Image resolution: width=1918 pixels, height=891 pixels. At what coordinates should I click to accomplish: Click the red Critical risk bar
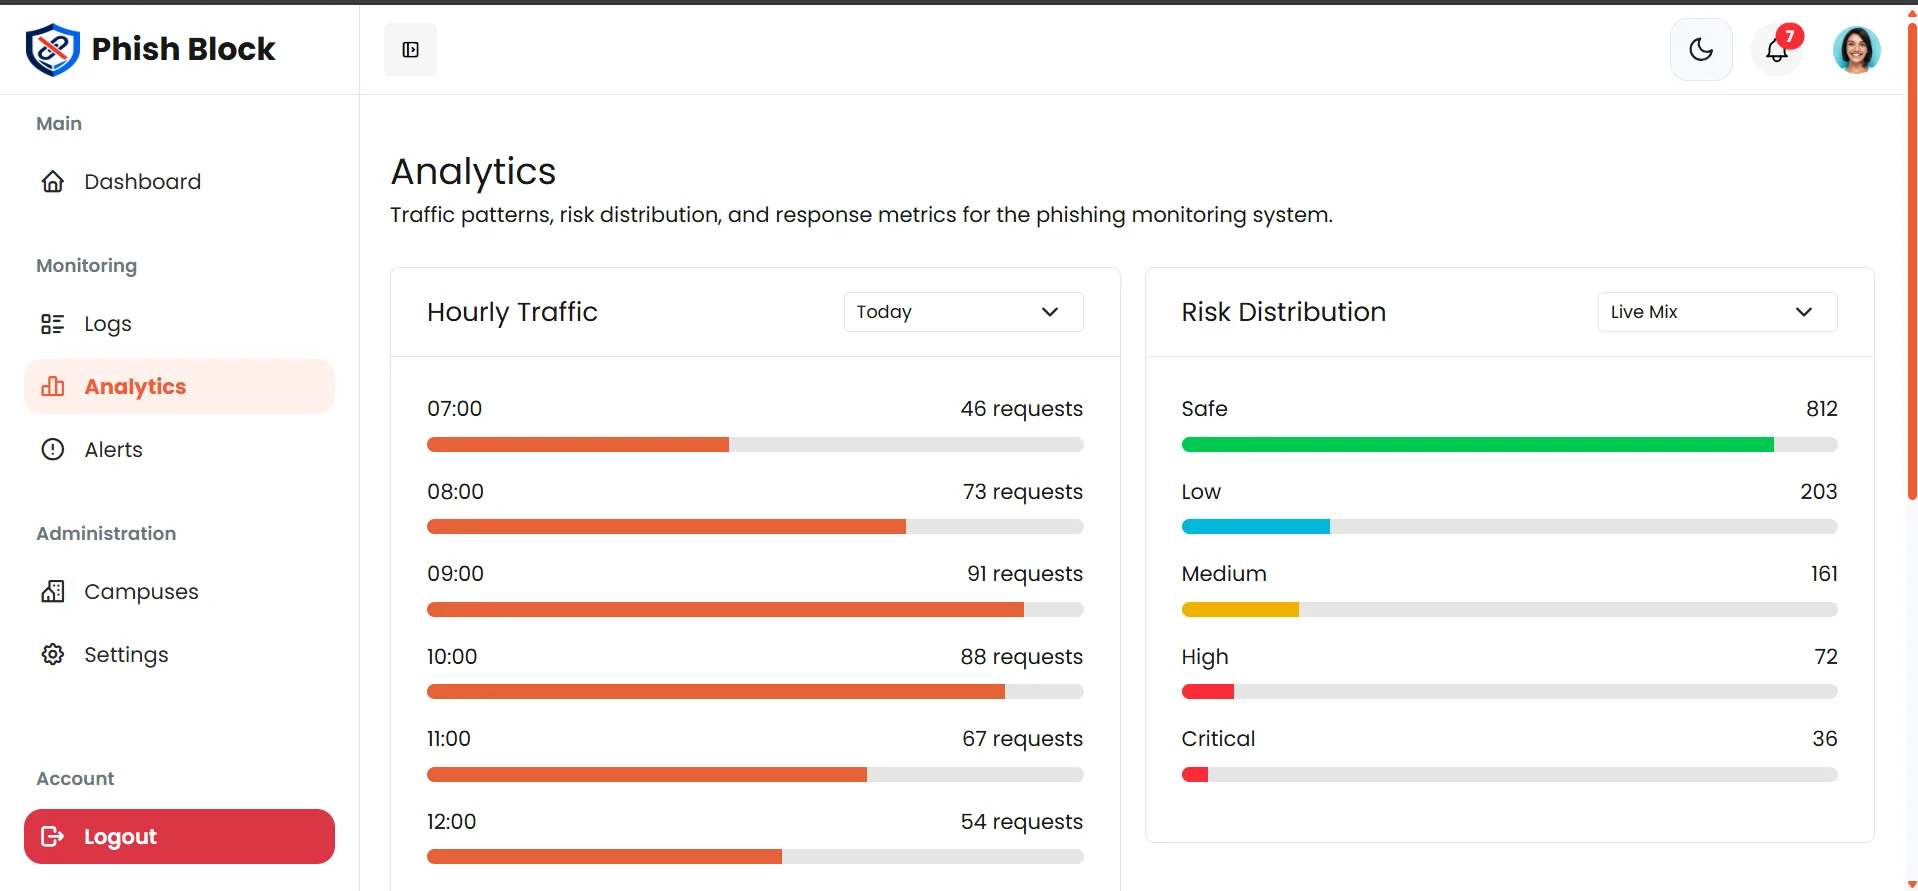pos(1195,774)
